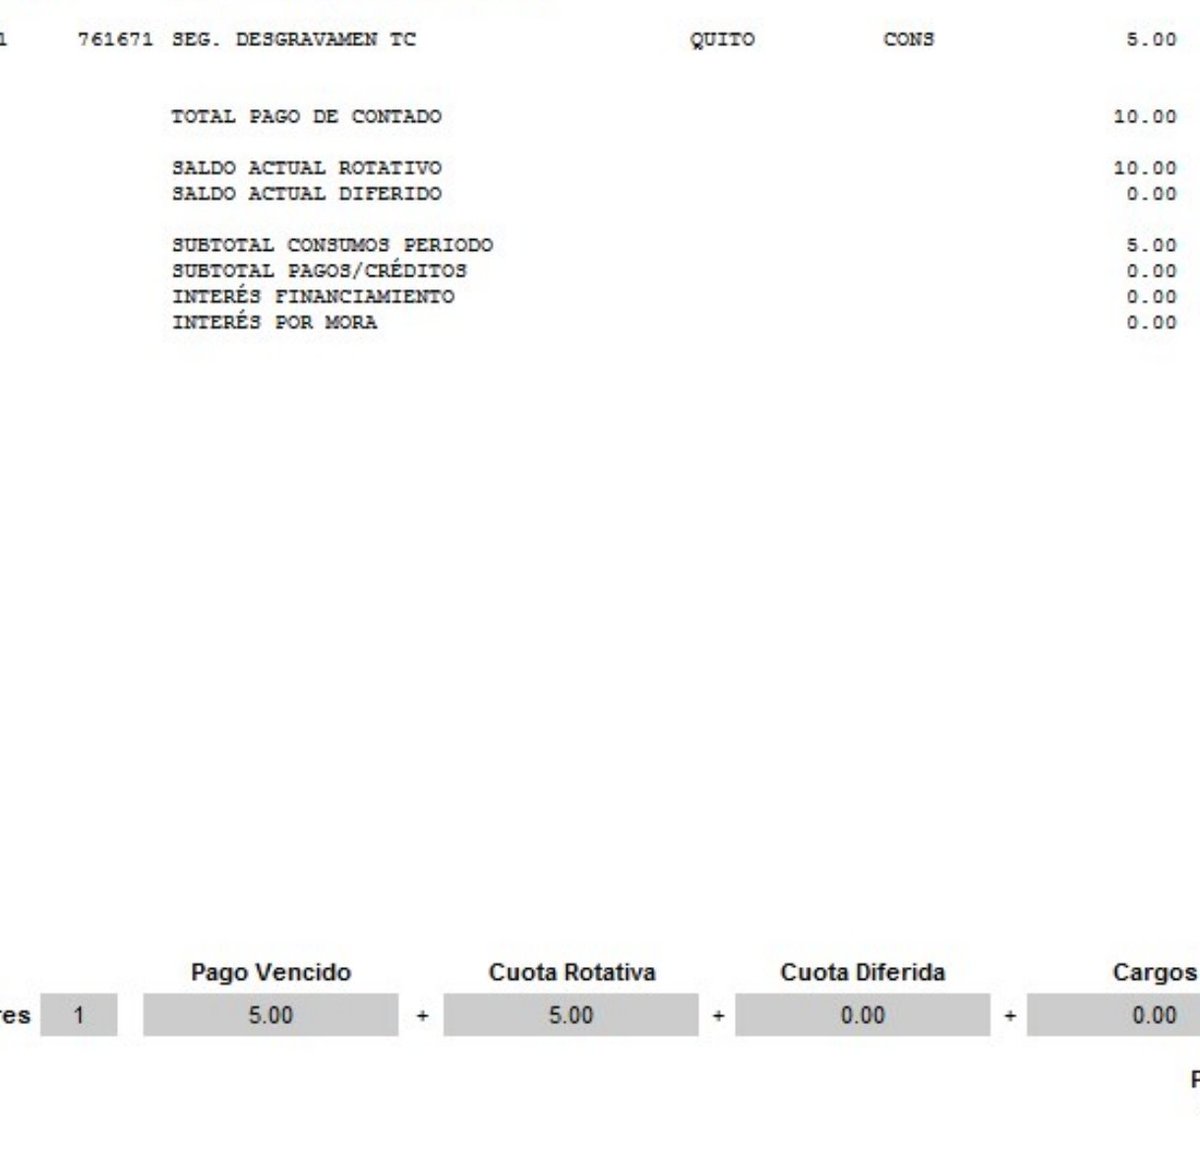Click the Cuota Rotativa heading

tap(572, 972)
